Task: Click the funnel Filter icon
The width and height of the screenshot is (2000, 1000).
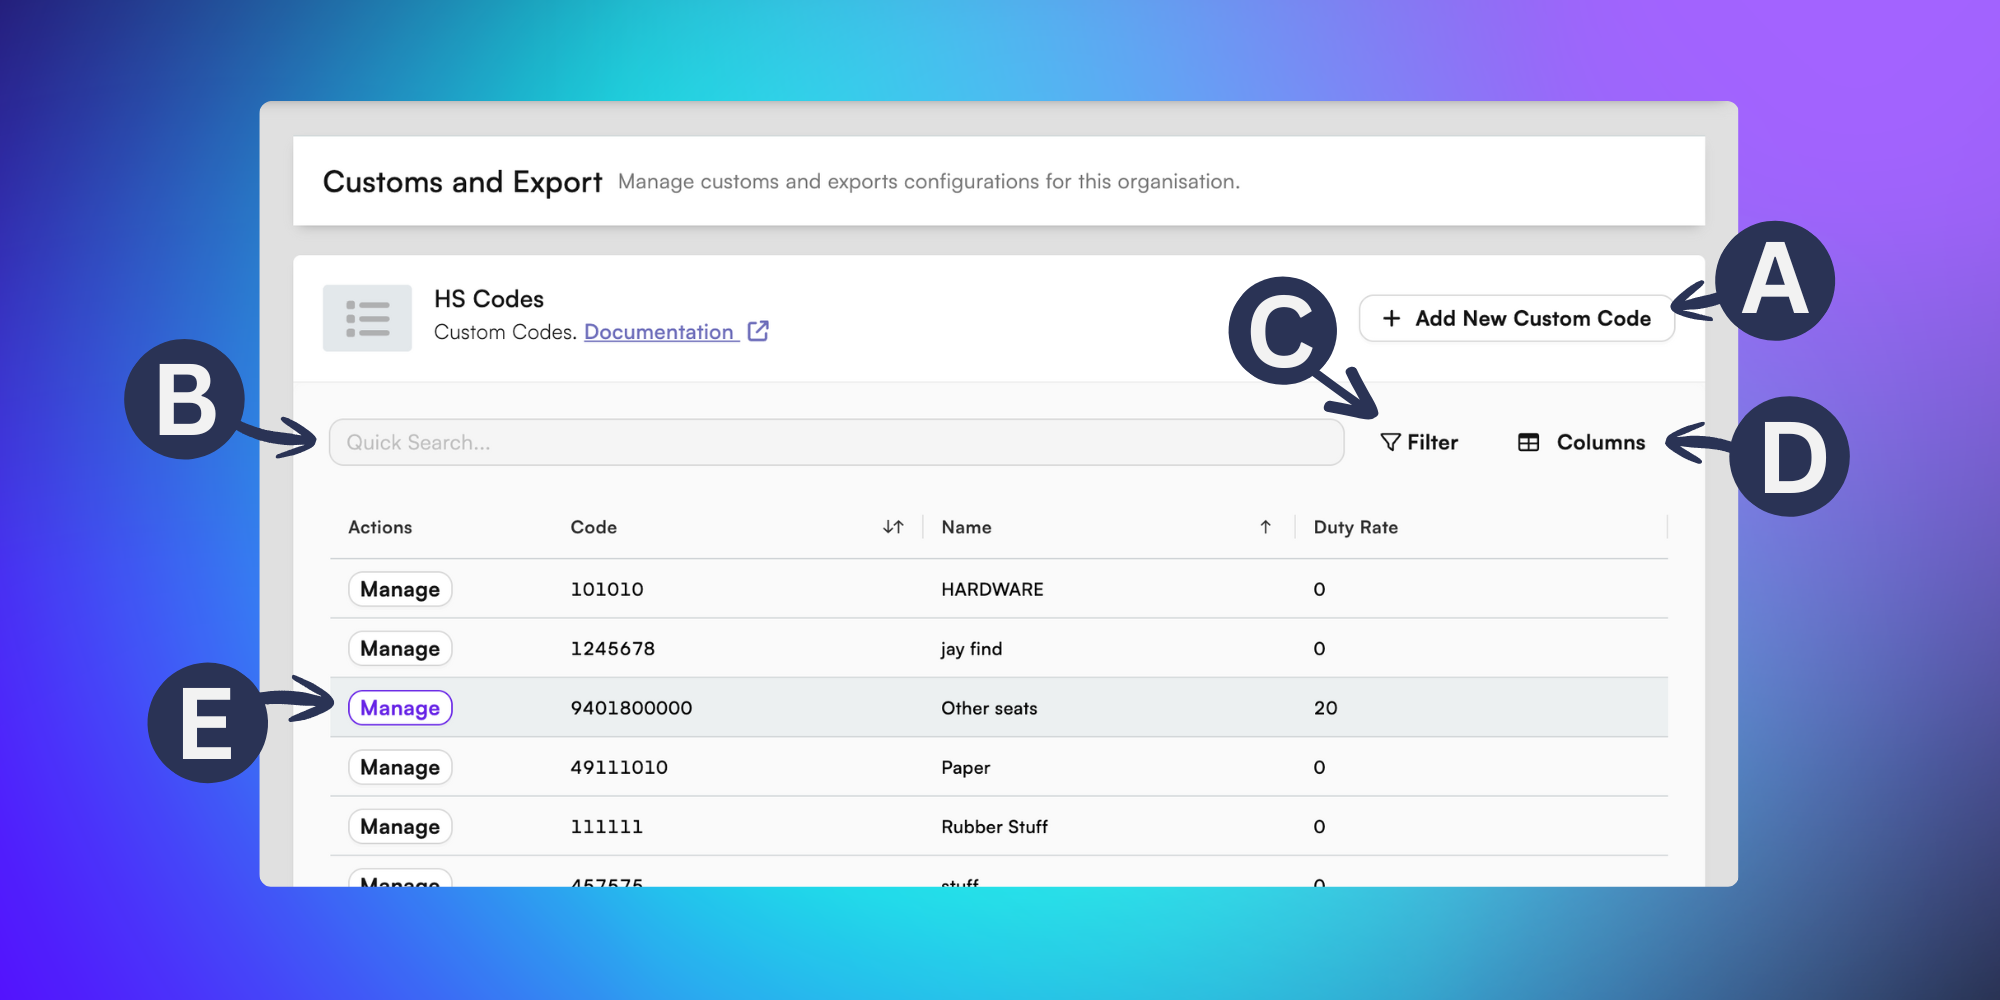Action: tap(1390, 442)
